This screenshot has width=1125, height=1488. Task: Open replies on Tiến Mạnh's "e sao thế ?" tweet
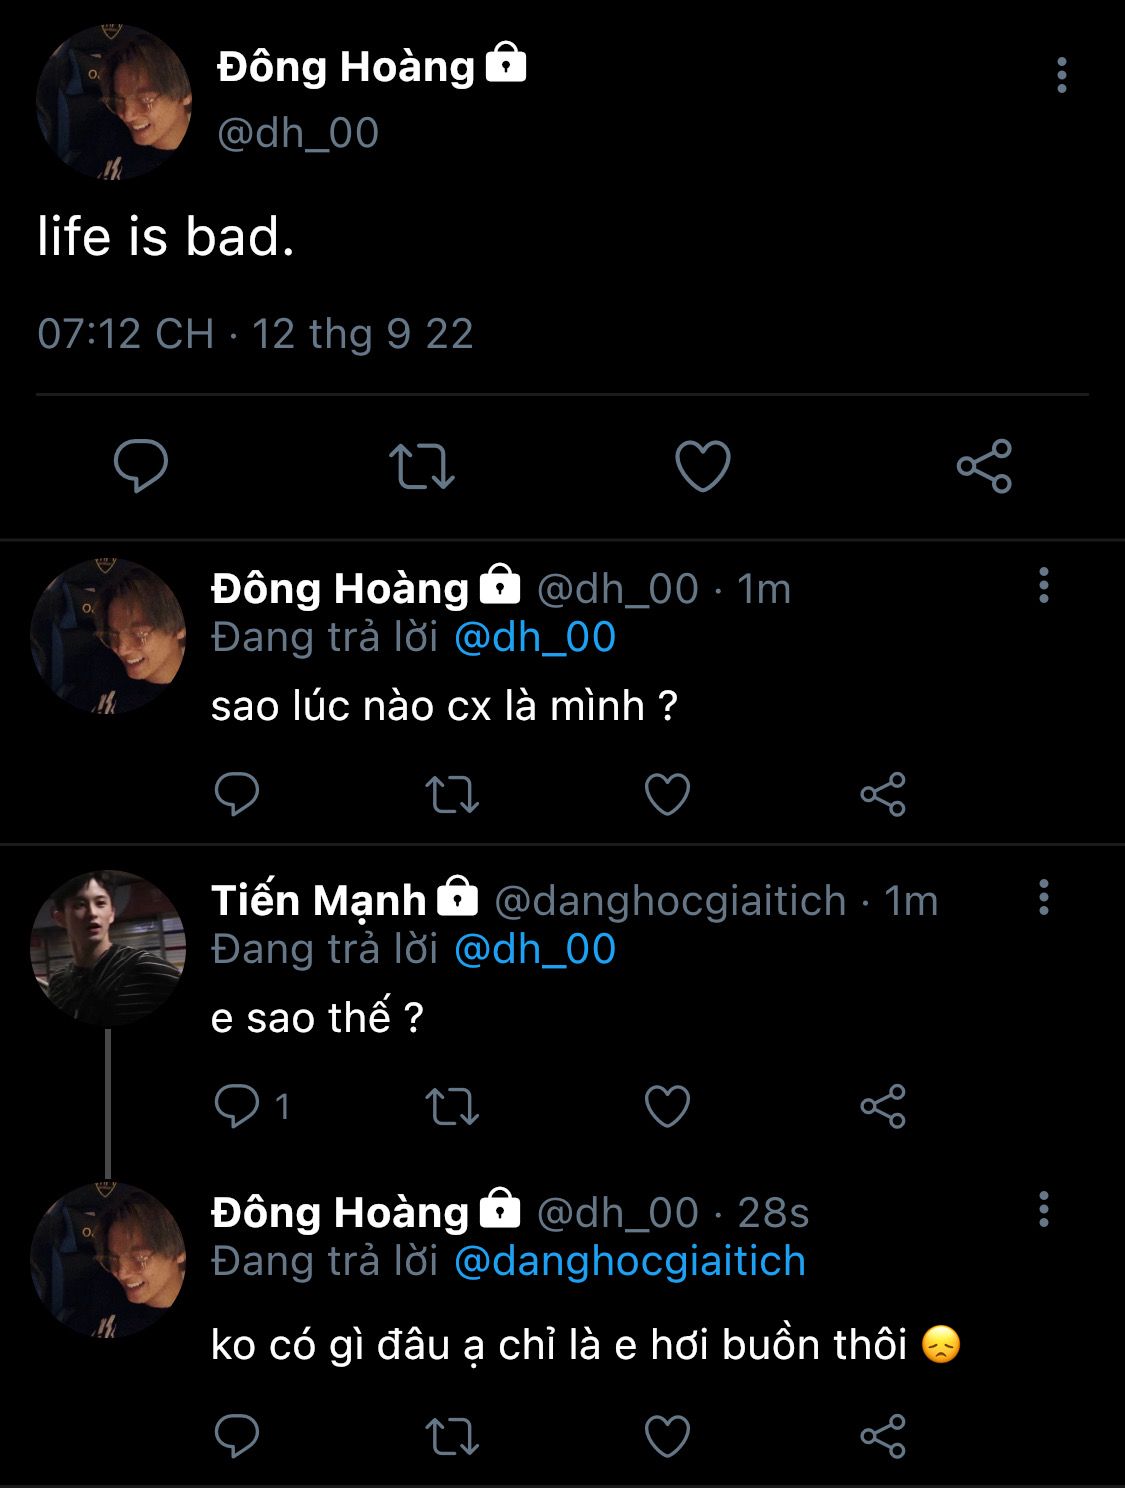click(237, 1107)
